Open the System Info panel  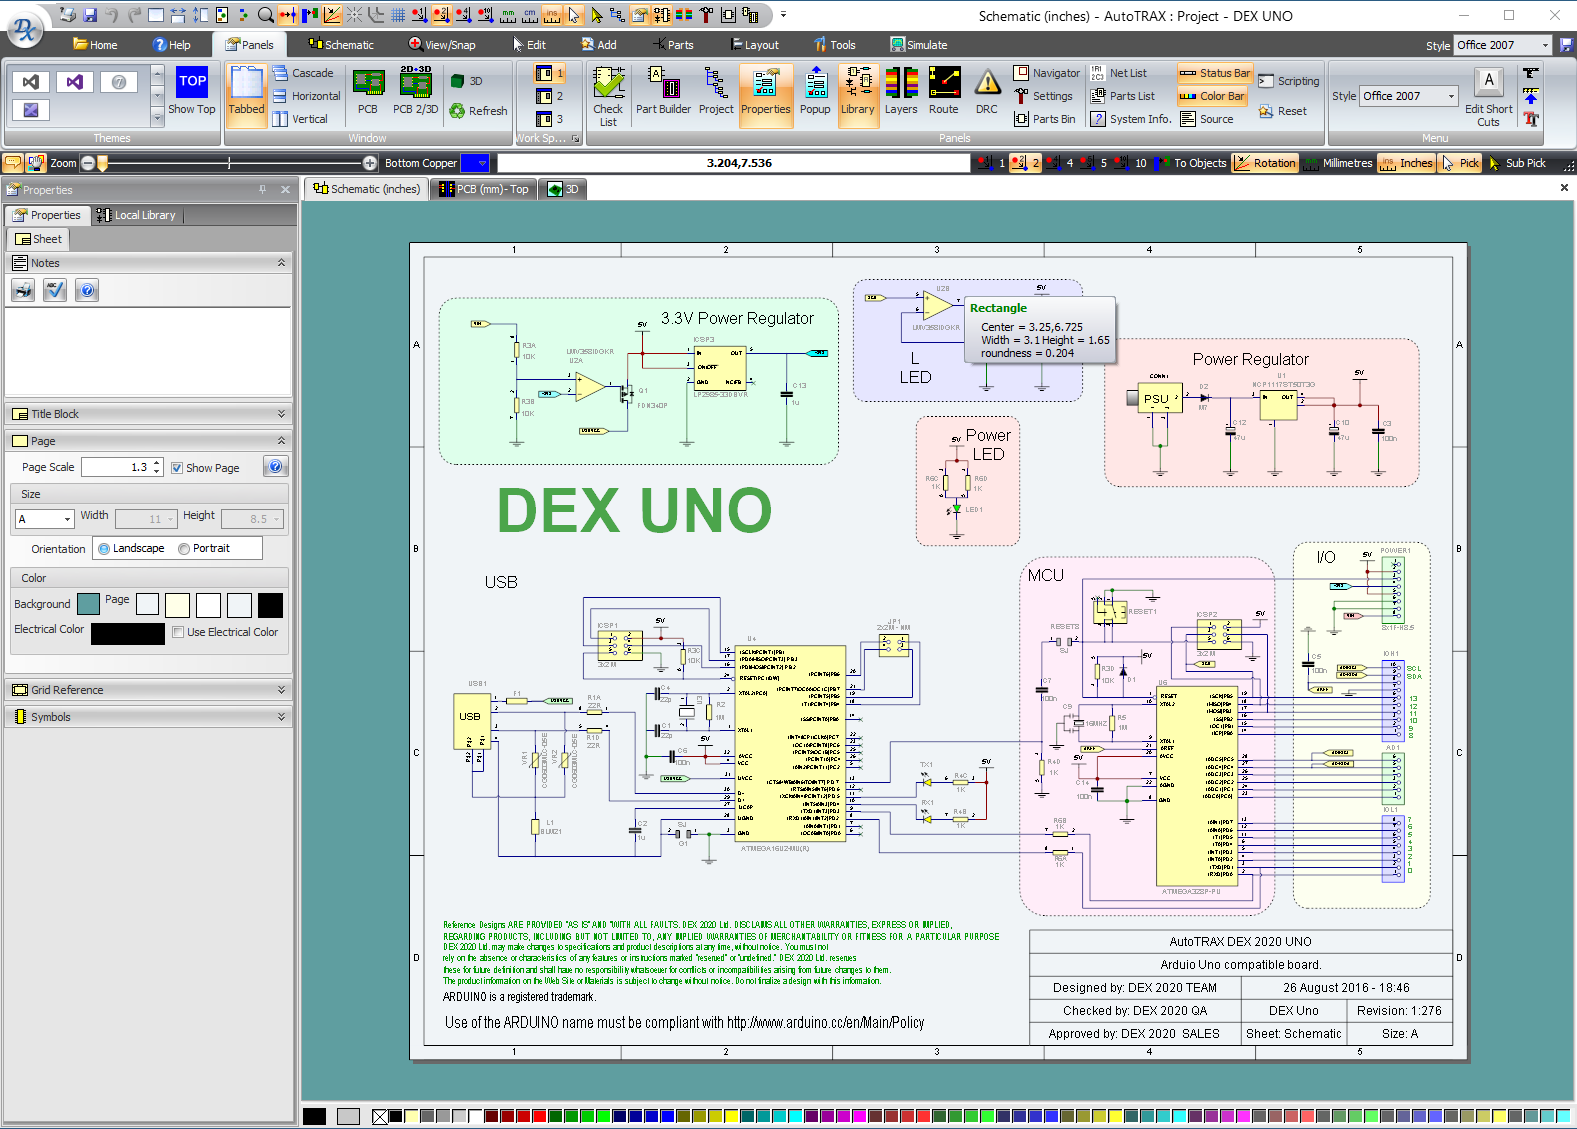pyautogui.click(x=1130, y=119)
